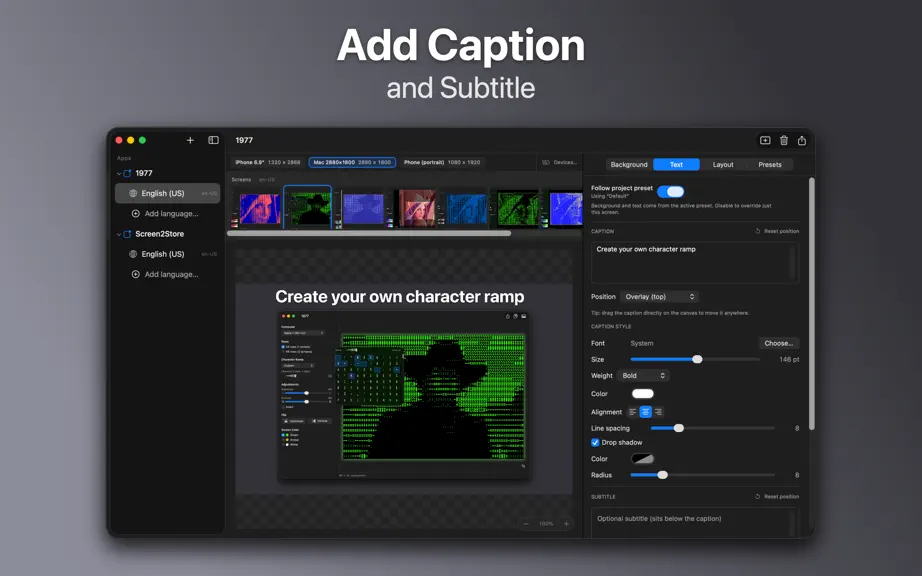Click the 1977 app icon in sidebar
This screenshot has height=576, width=922.
[127, 173]
